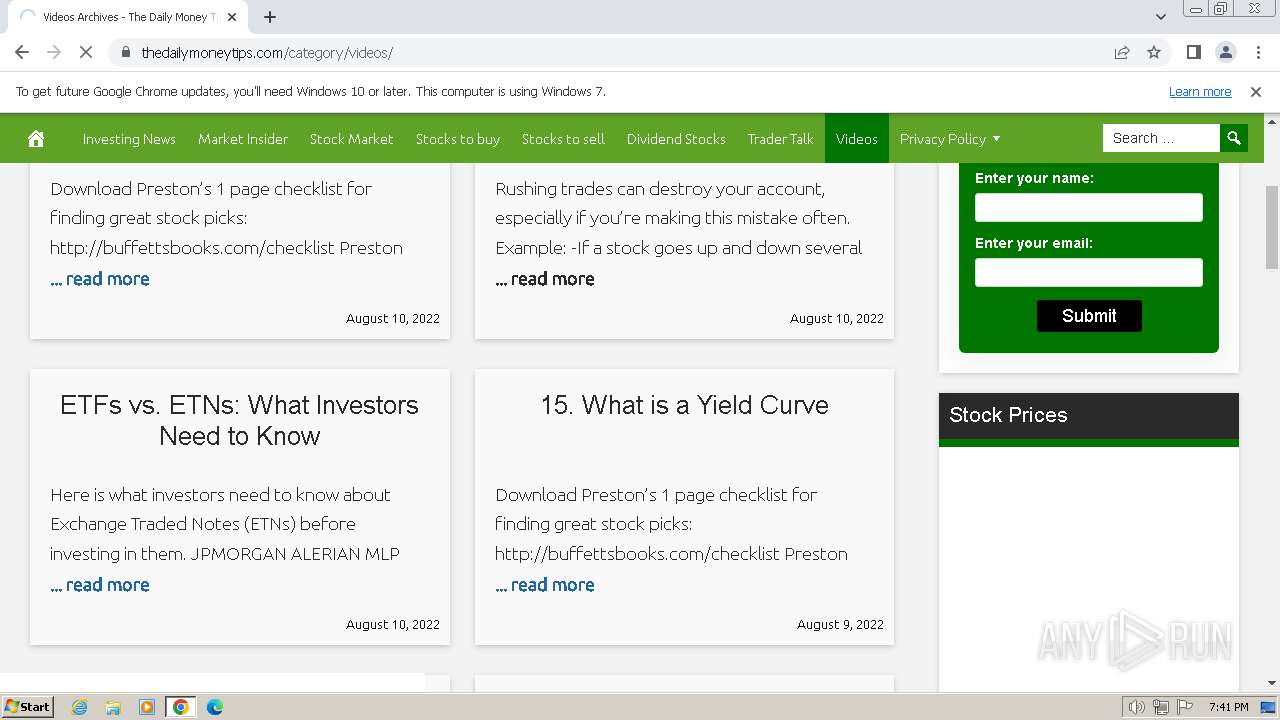1280x720 pixels.
Task: Open Internet Explorer from the taskbar
Action: point(79,707)
